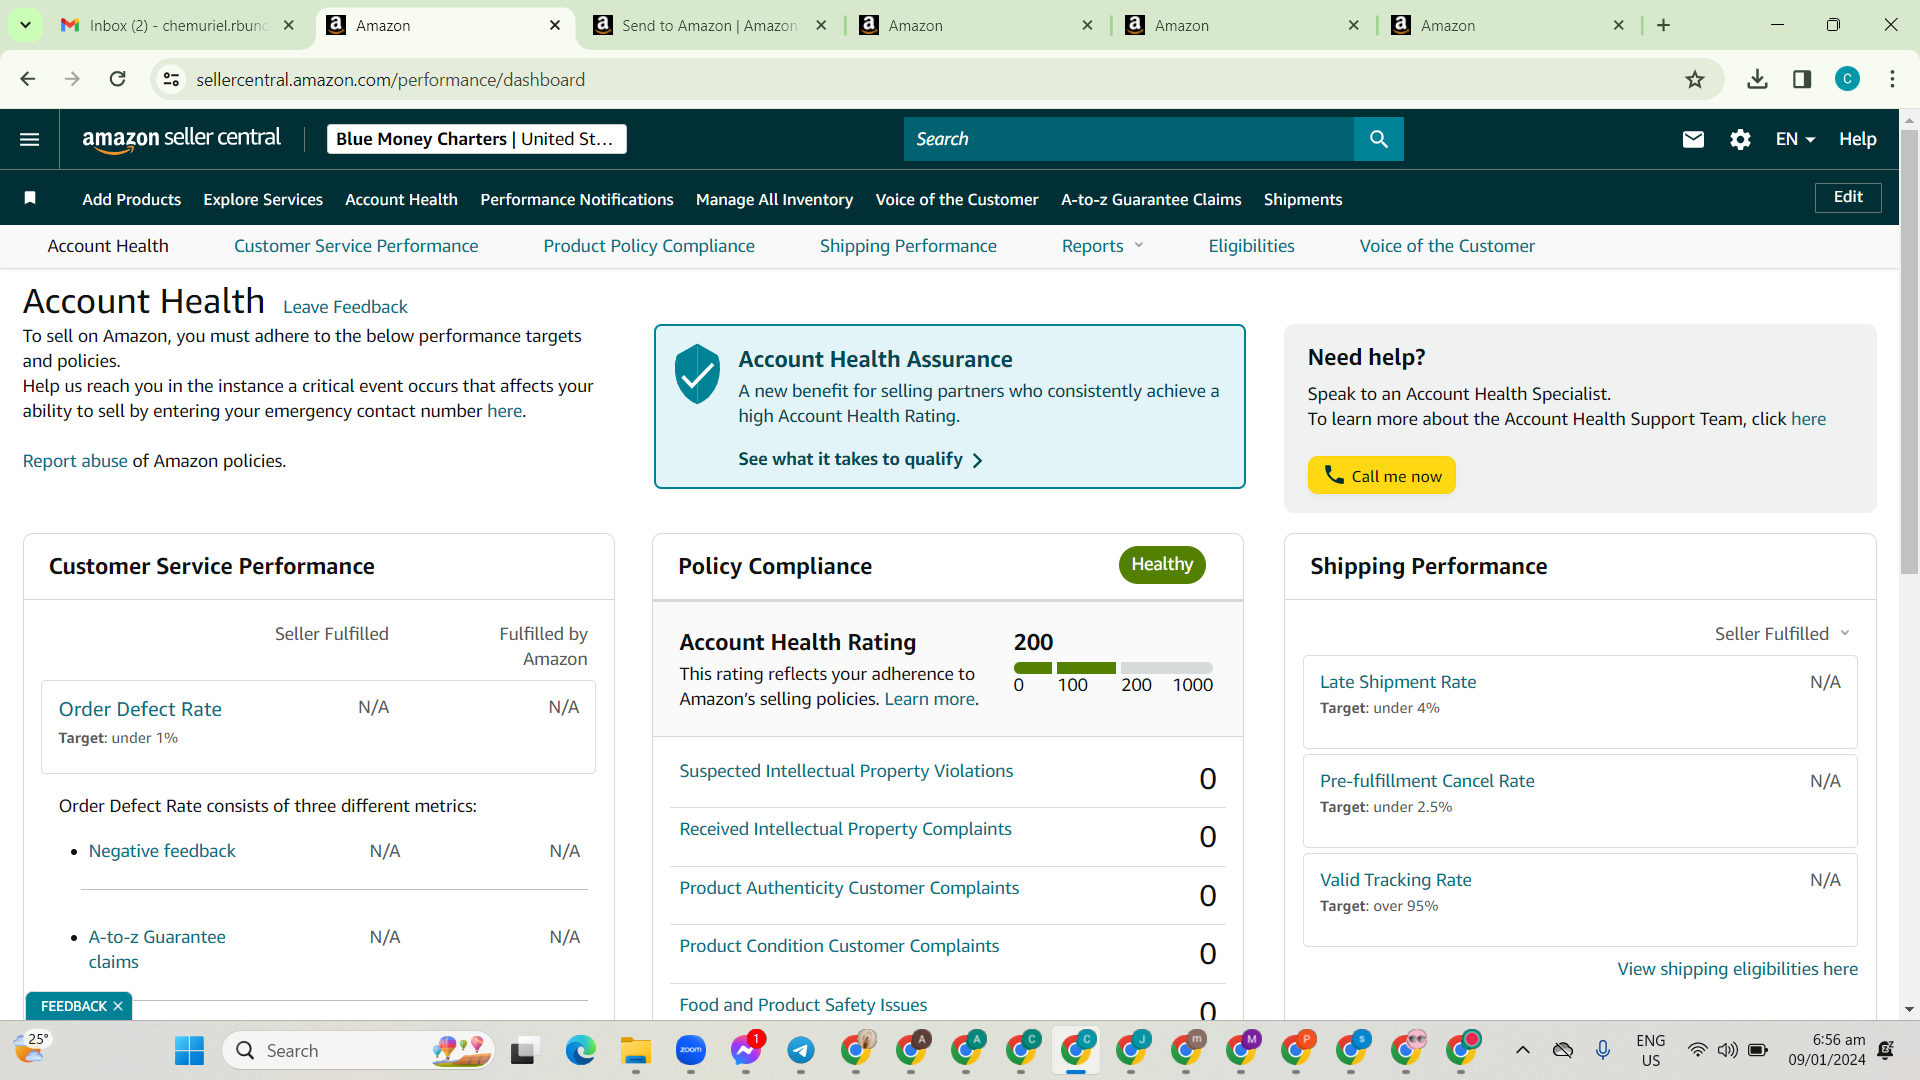The height and width of the screenshot is (1080, 1920).
Task: Open Shipments menu item
Action: (1303, 199)
